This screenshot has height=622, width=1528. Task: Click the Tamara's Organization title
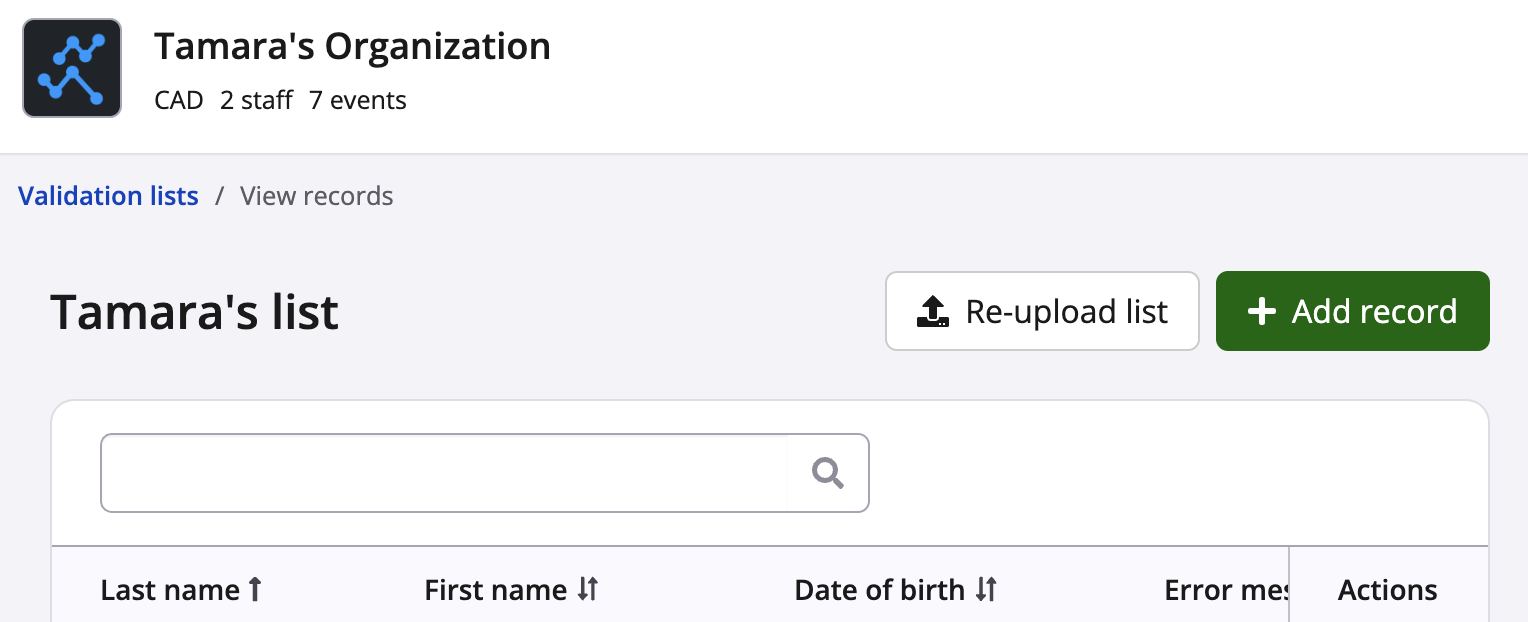352,47
